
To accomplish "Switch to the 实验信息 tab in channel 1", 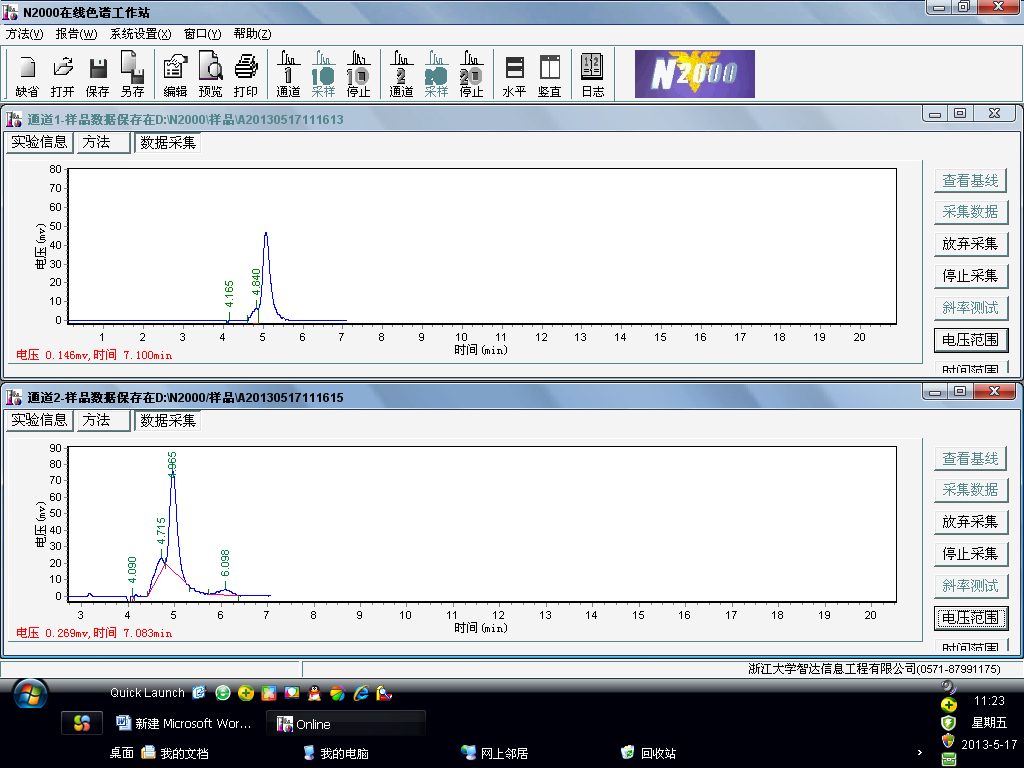I will [x=39, y=142].
